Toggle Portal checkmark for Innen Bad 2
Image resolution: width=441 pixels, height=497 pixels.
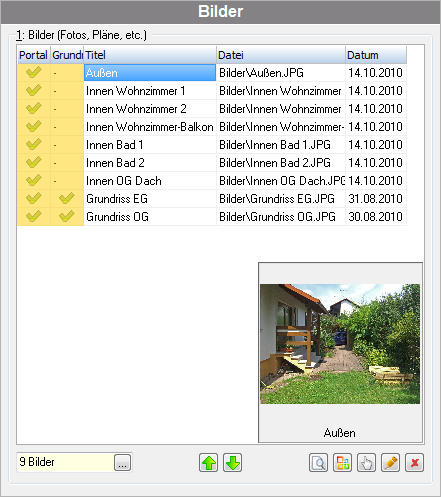click(x=34, y=162)
